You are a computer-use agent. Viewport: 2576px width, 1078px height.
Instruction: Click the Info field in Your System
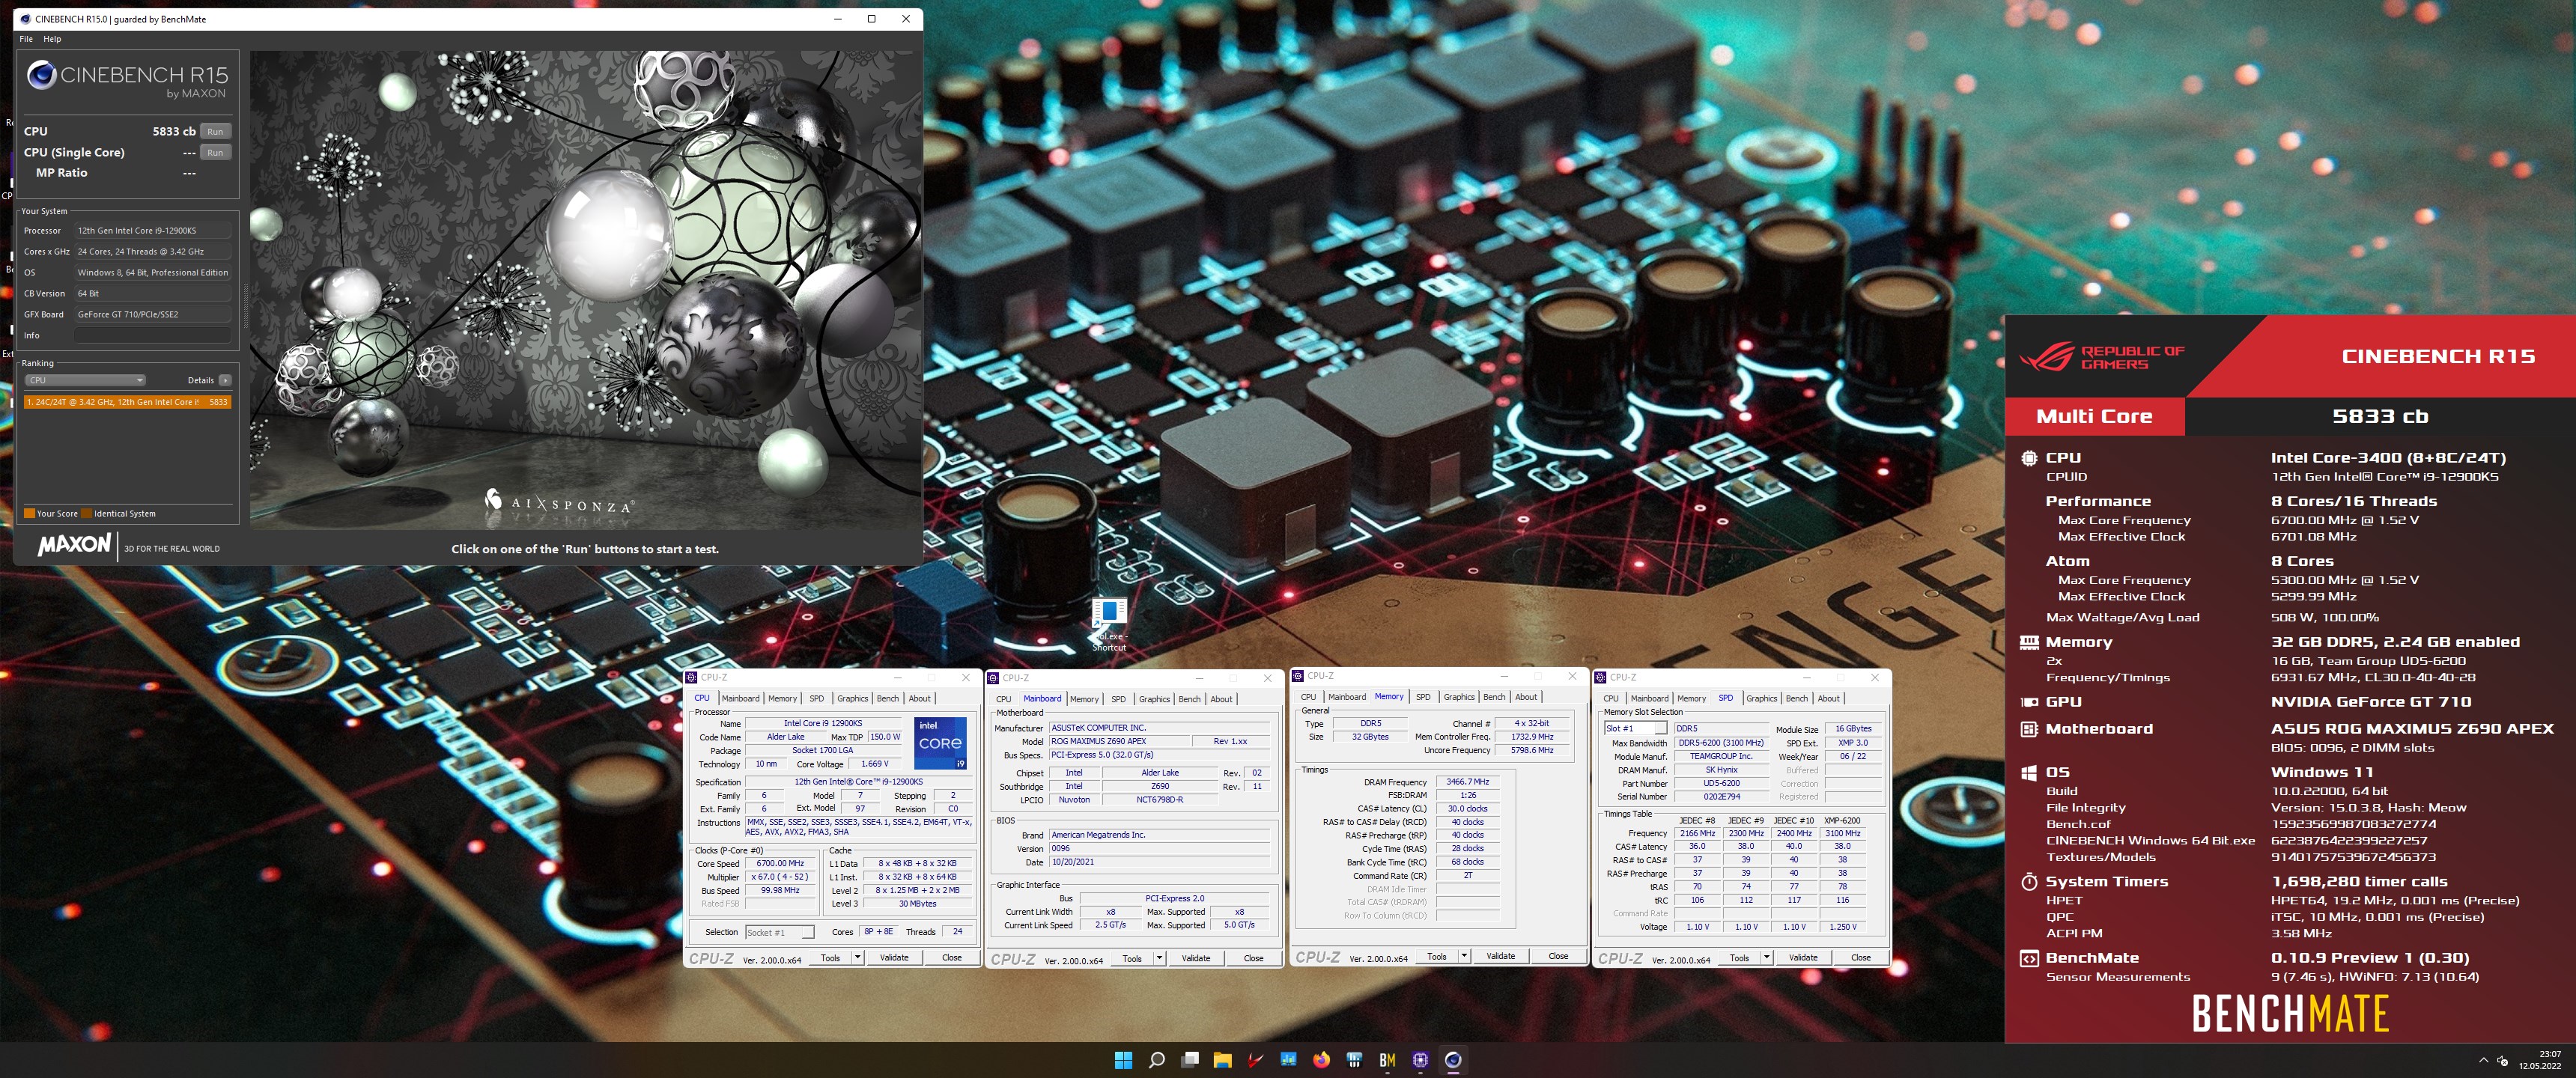click(x=152, y=335)
